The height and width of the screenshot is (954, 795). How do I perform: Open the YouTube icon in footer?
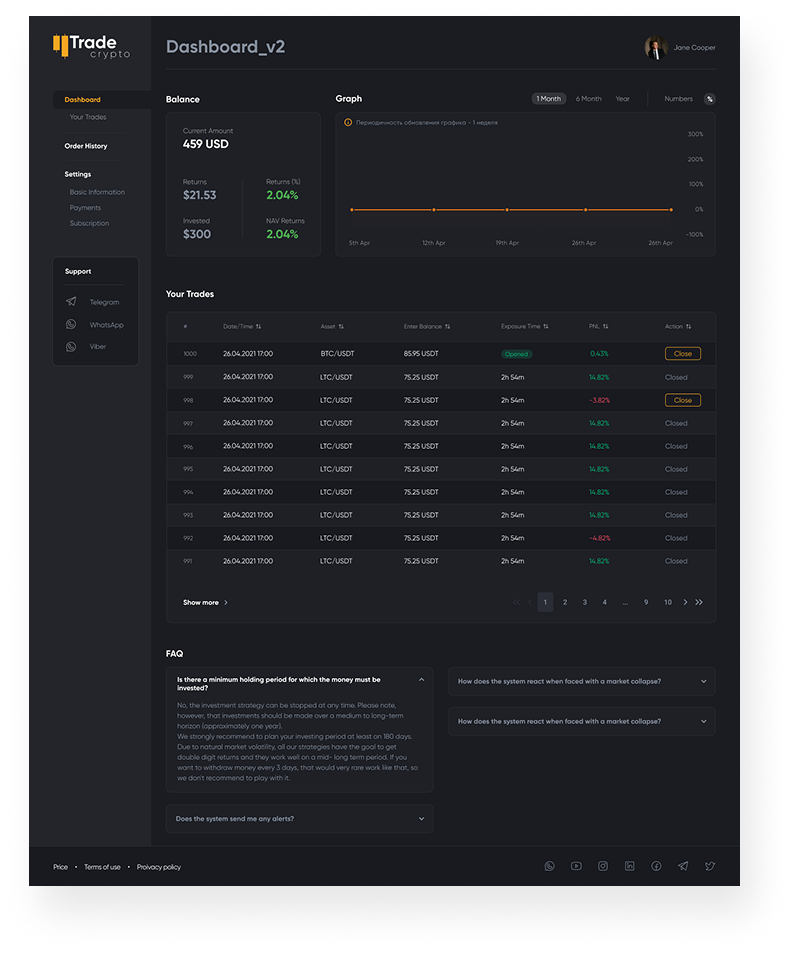[x=576, y=866]
